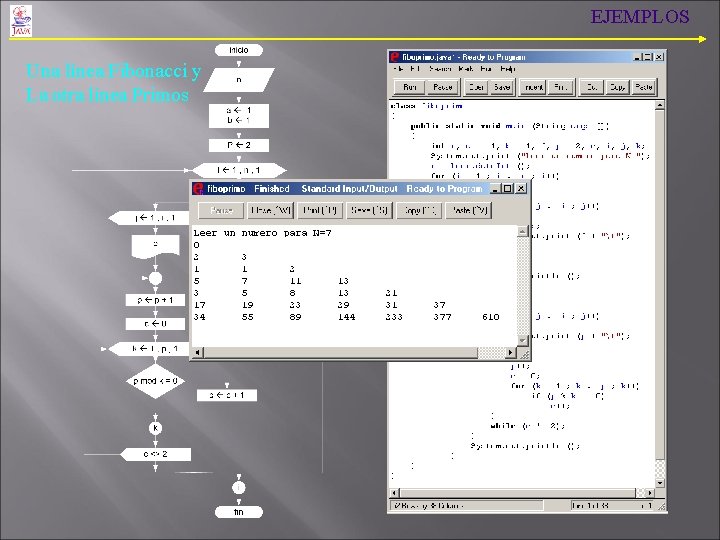Click the value 610 in the output
This screenshot has width=720, height=540.
[491, 317]
